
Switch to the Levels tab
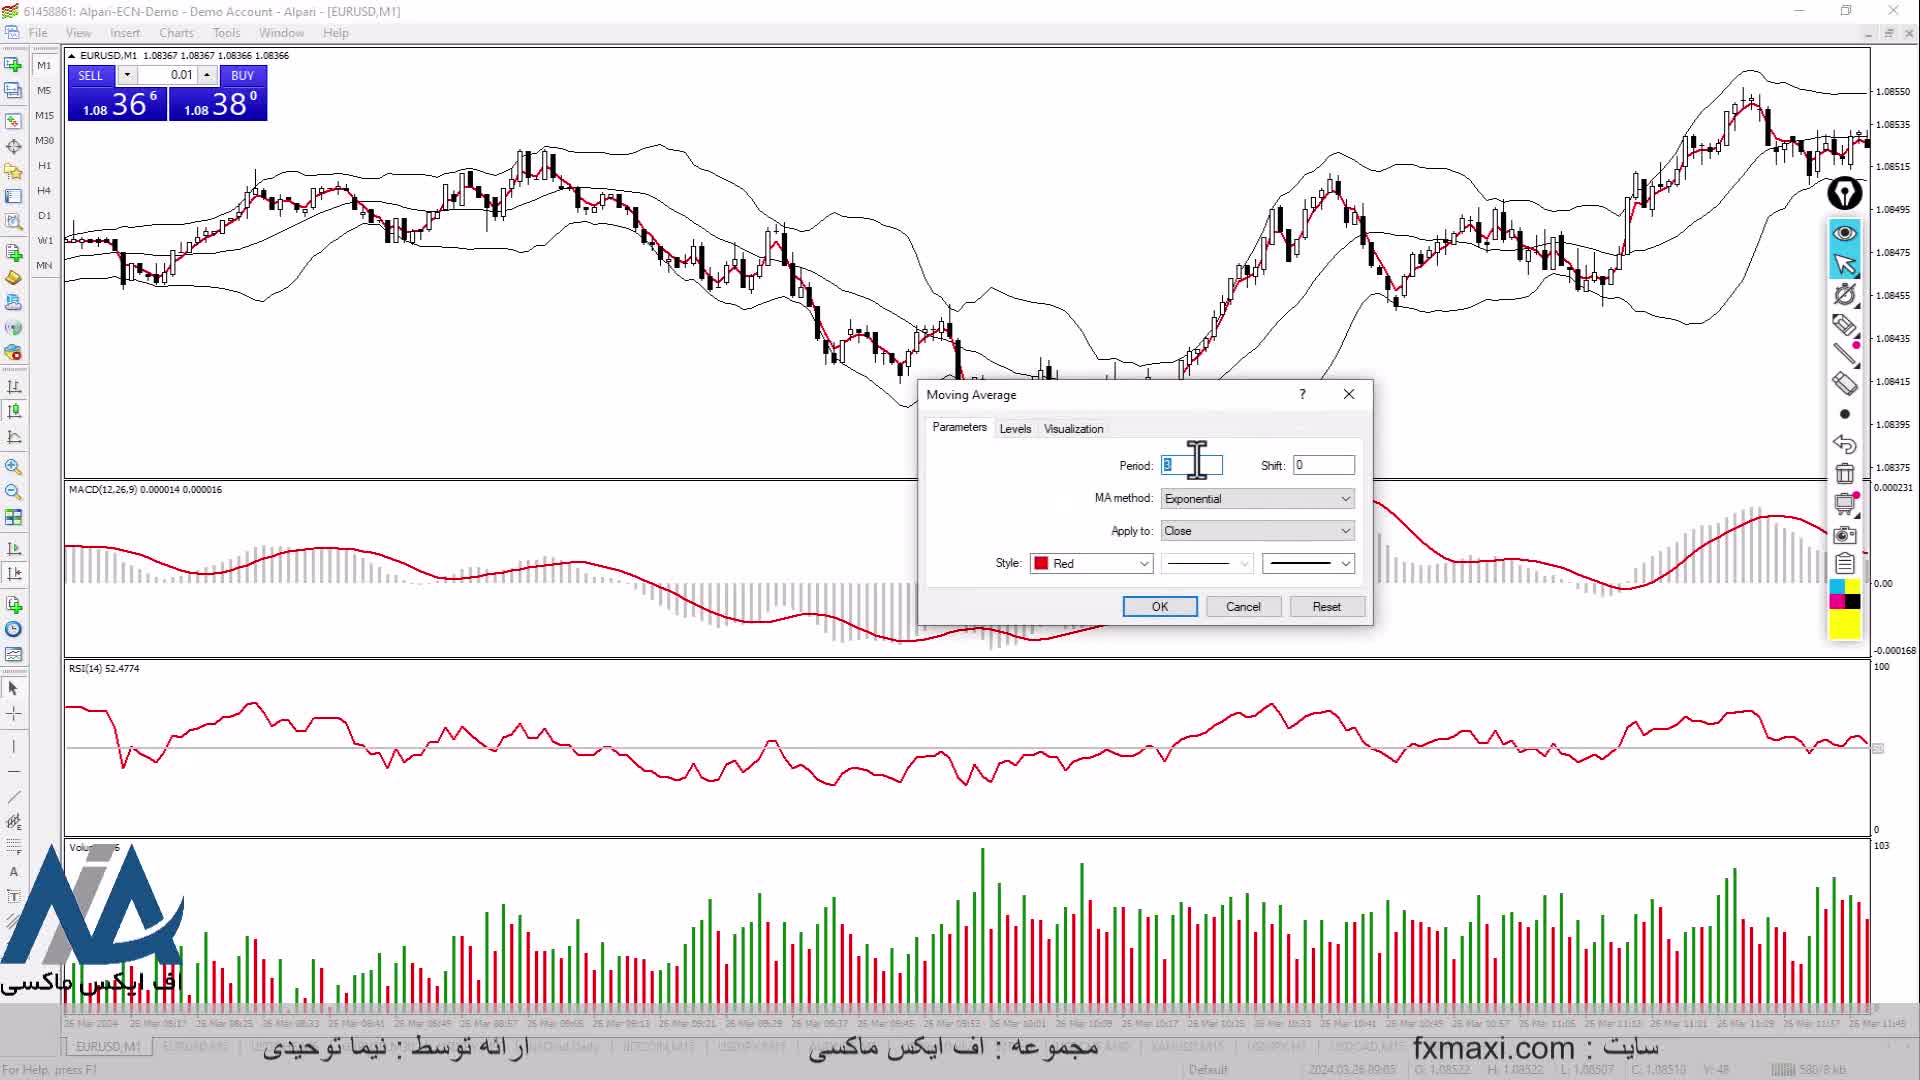[1014, 429]
